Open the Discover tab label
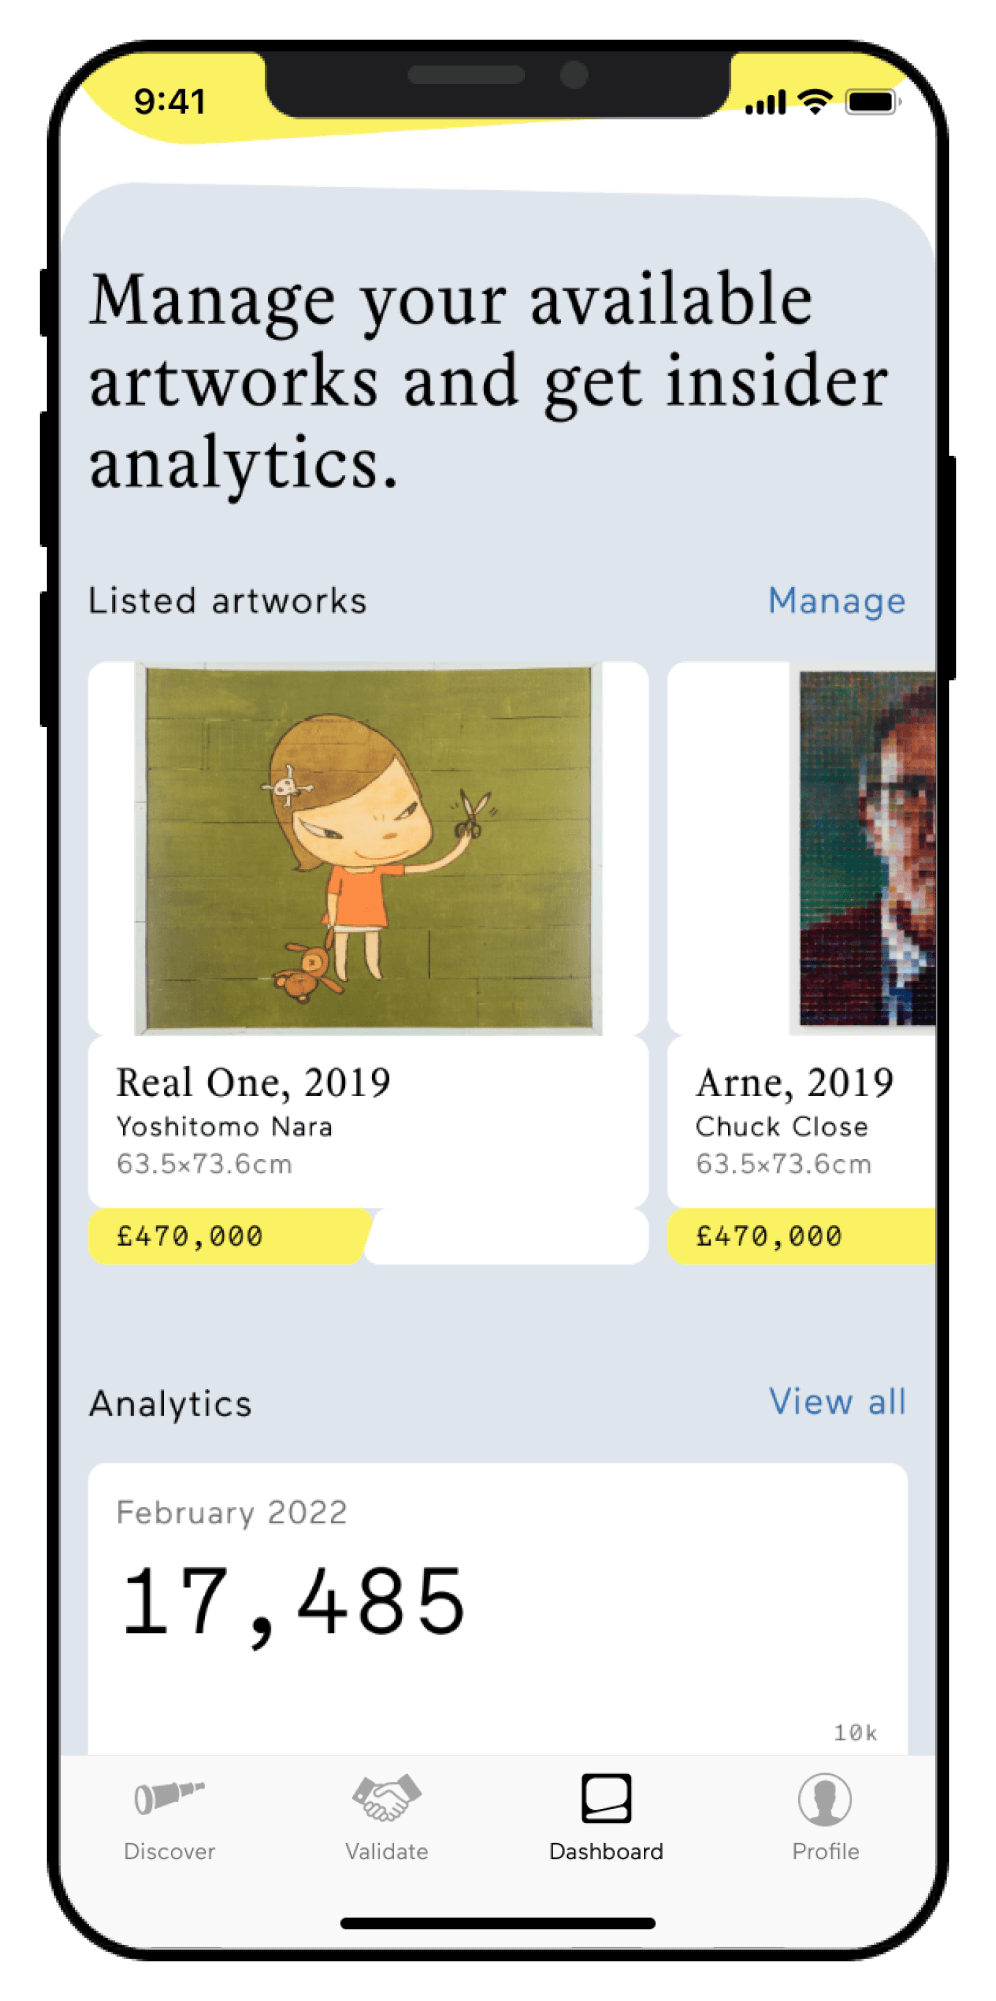The width and height of the screenshot is (996, 2001). (169, 1851)
